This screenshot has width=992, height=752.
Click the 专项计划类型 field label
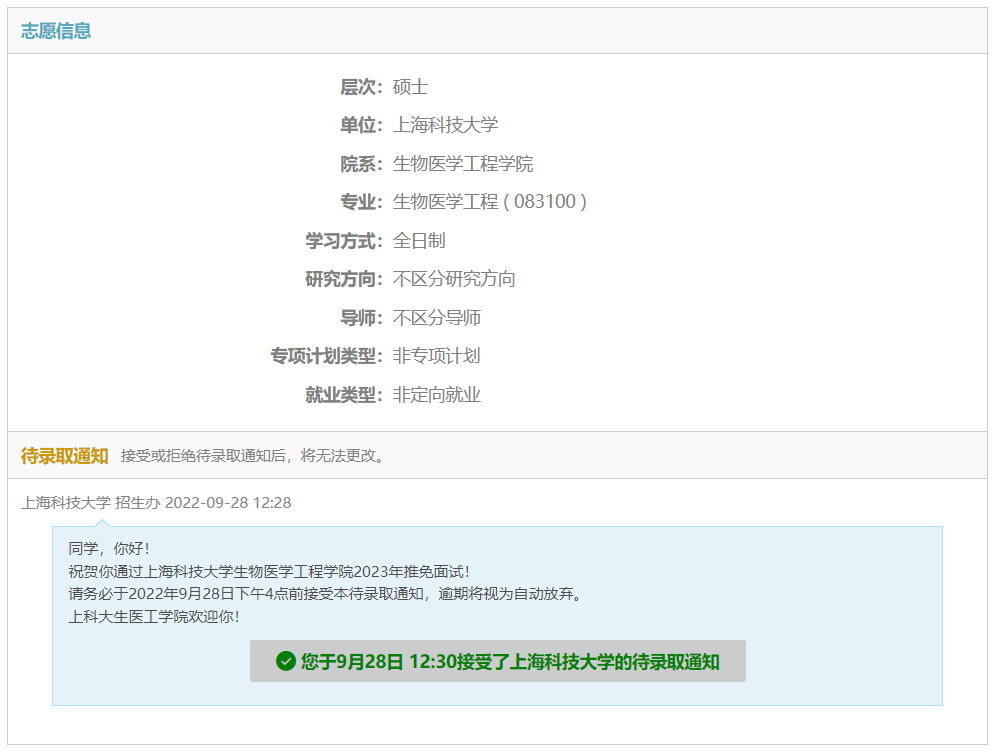click(x=326, y=356)
